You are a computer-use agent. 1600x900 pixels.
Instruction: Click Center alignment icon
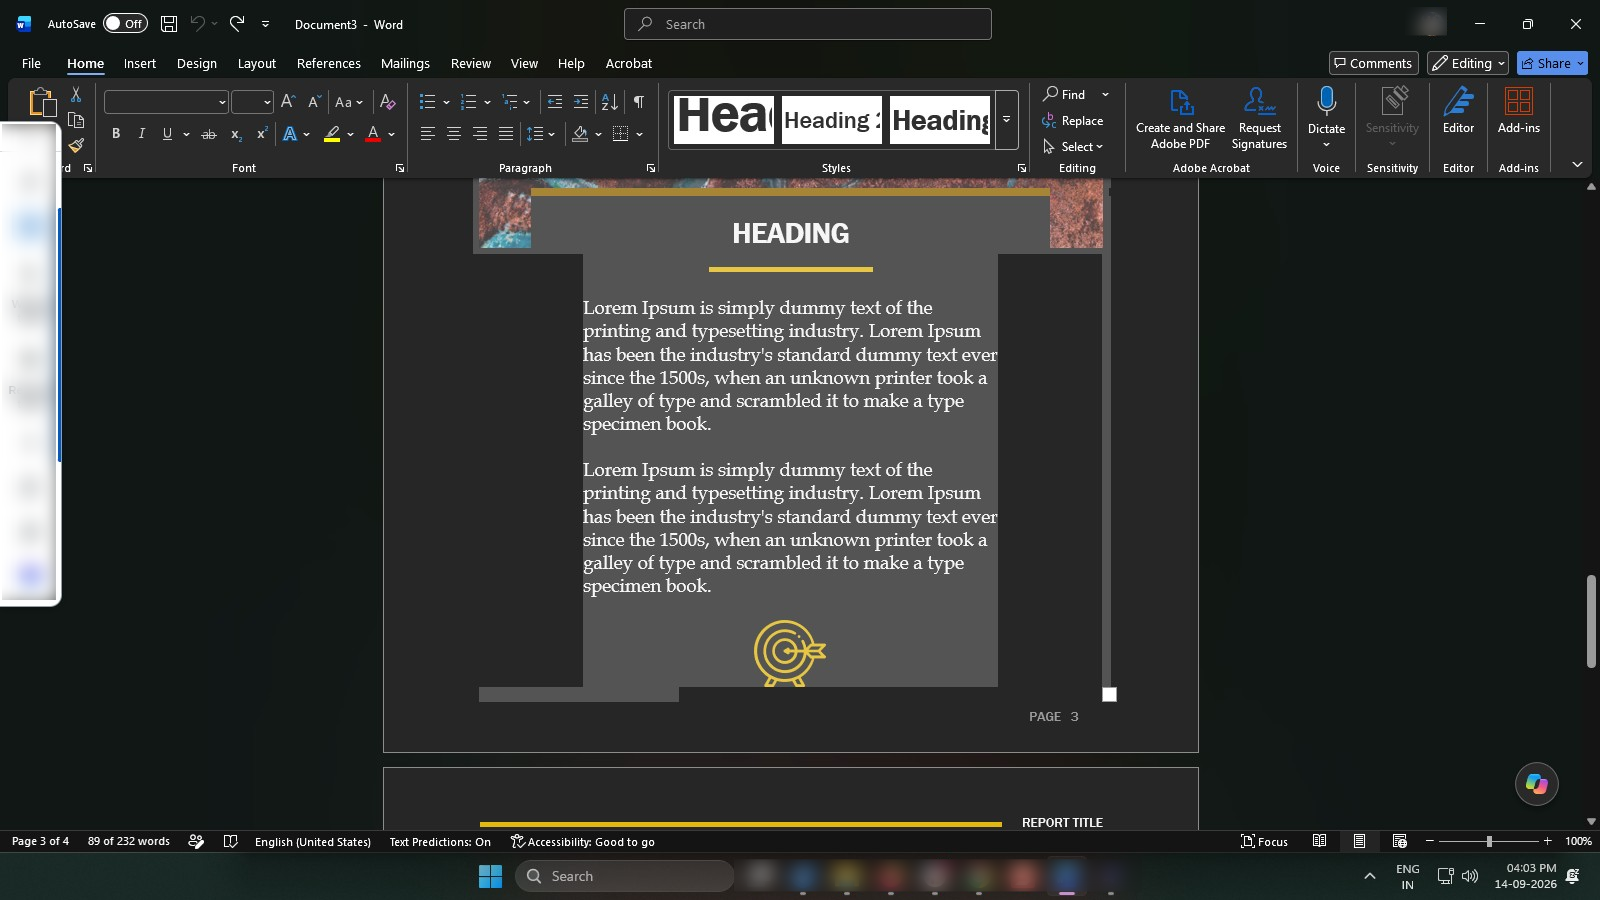pos(454,134)
